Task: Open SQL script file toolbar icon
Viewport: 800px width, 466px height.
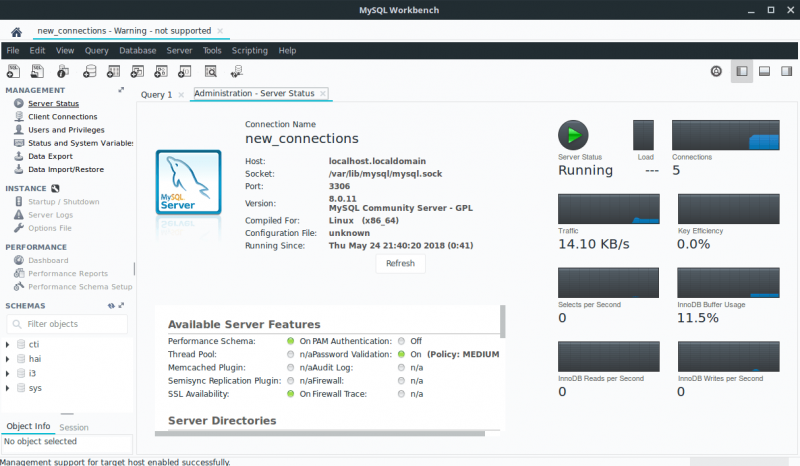Action: tap(38, 71)
